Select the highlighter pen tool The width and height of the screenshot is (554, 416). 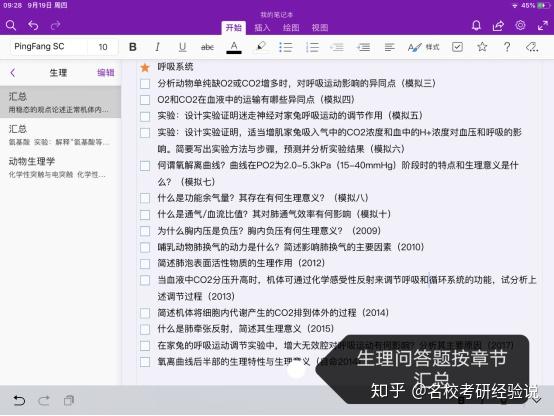tap(261, 47)
